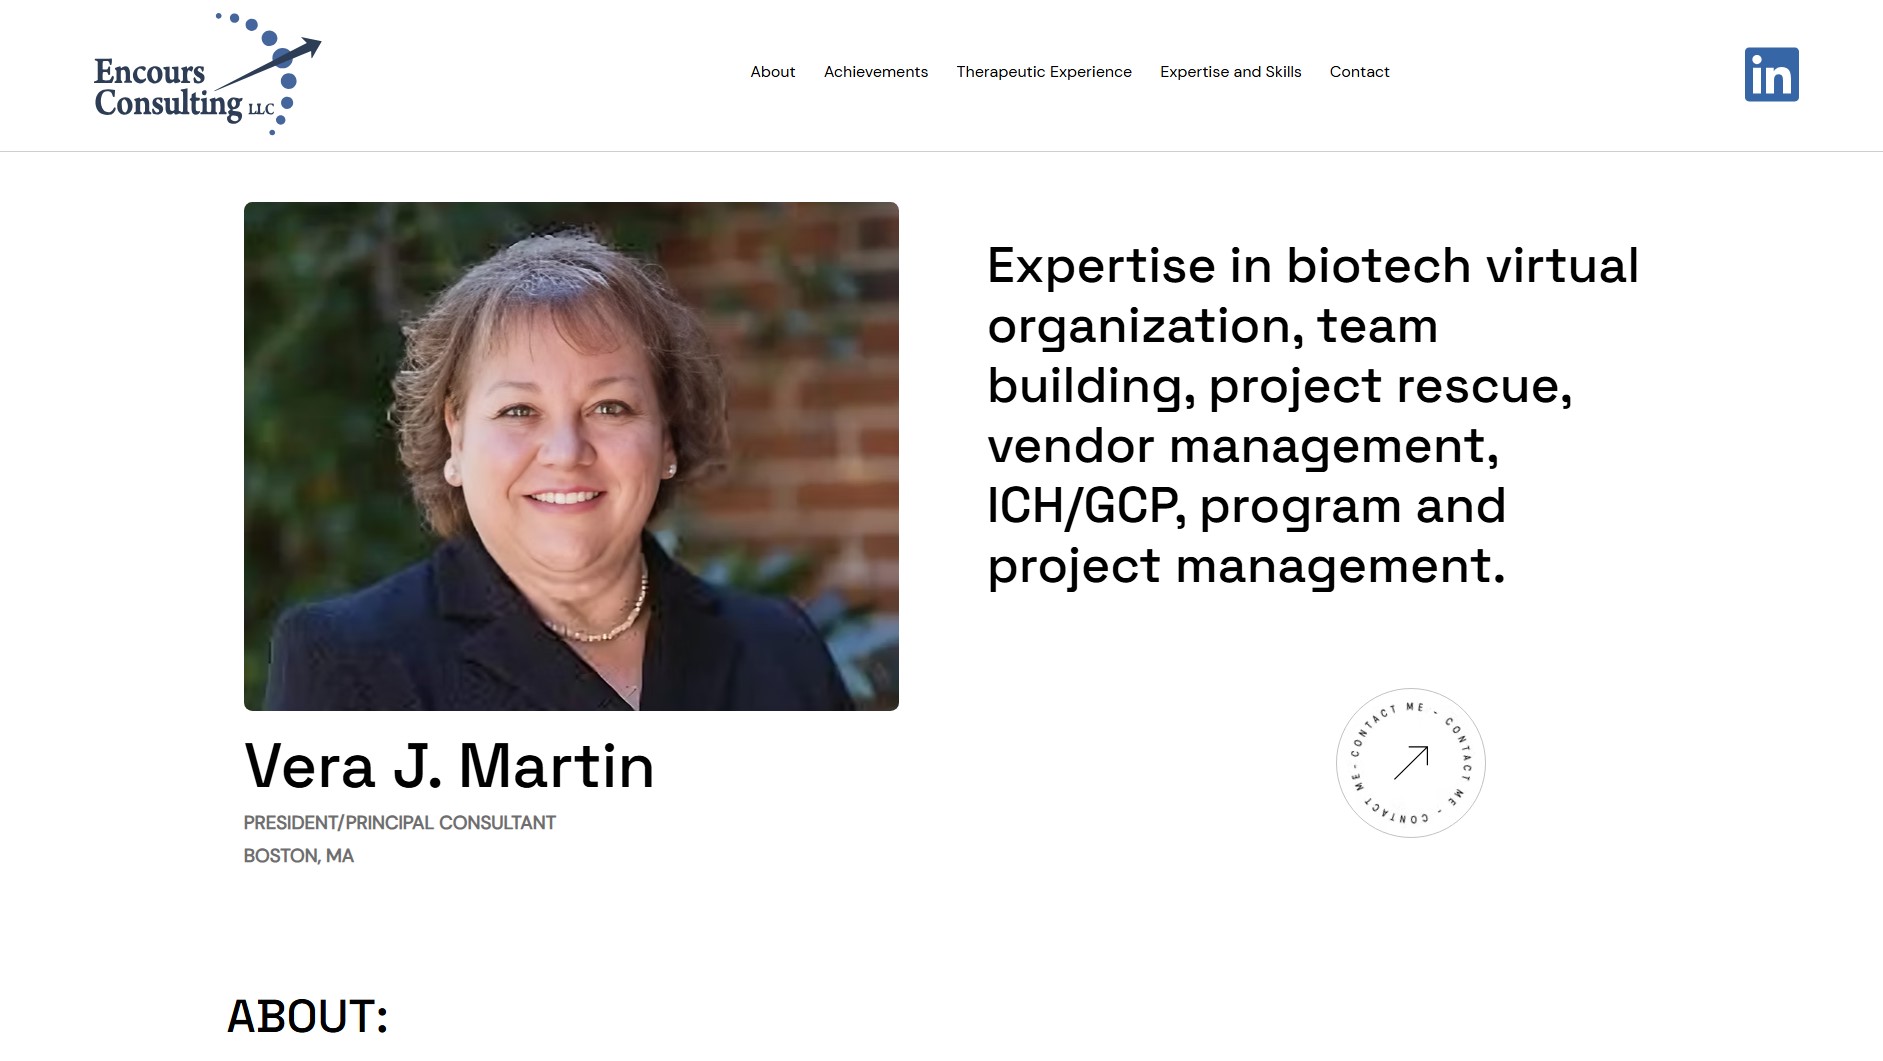The image size is (1883, 1061).
Task: Click the rotating 'Contact Me' ring text
Action: 1461,741
